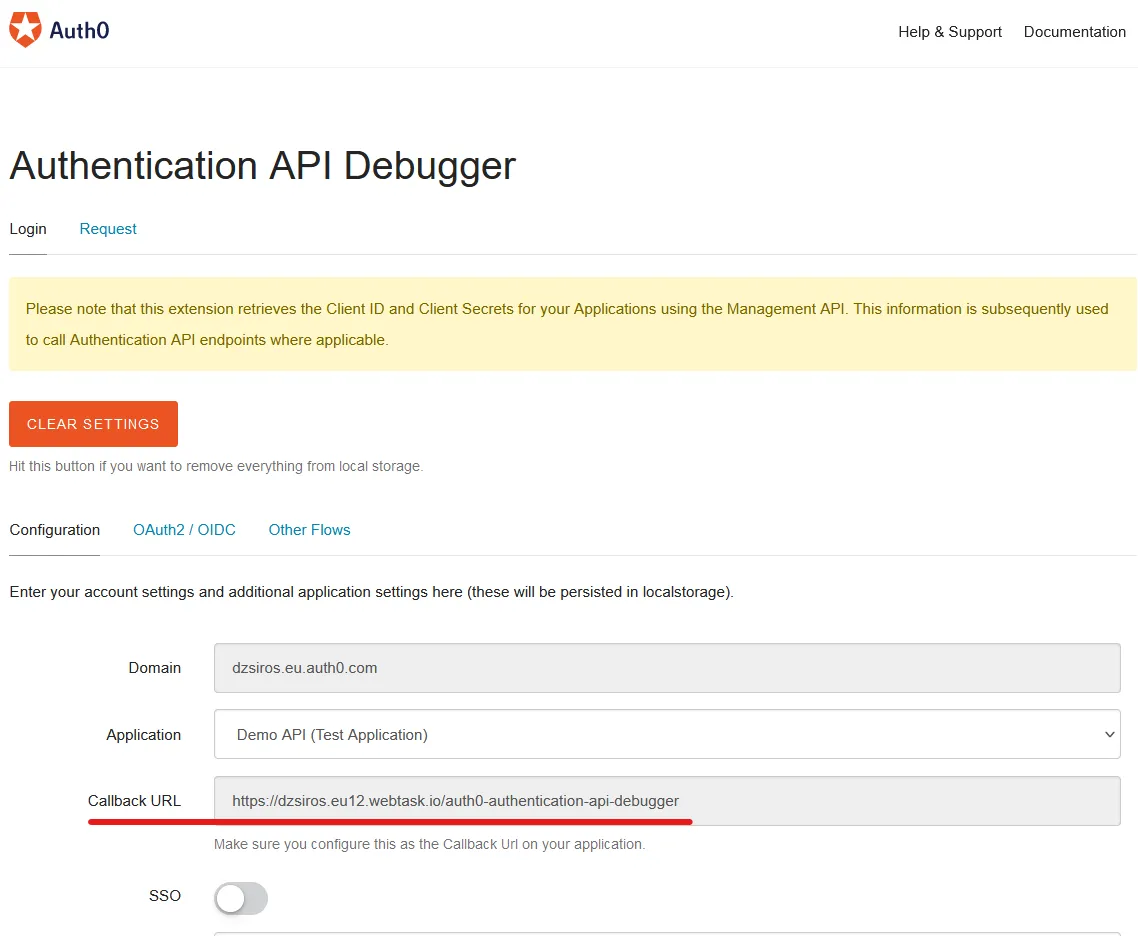Click the 'Make sure you configure' hint
Viewport: 1138px width, 936px height.
pos(429,845)
